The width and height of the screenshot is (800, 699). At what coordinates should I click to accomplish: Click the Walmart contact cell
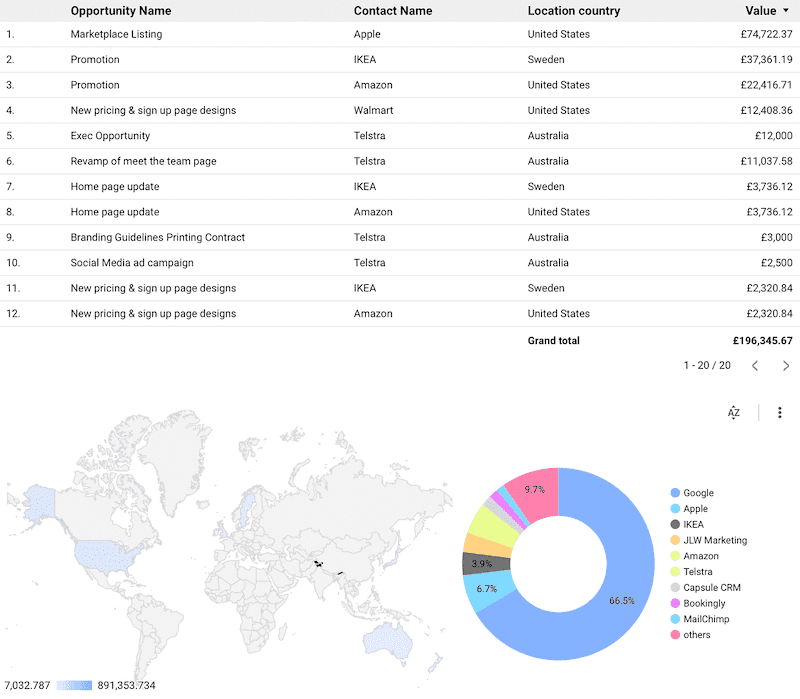click(373, 110)
